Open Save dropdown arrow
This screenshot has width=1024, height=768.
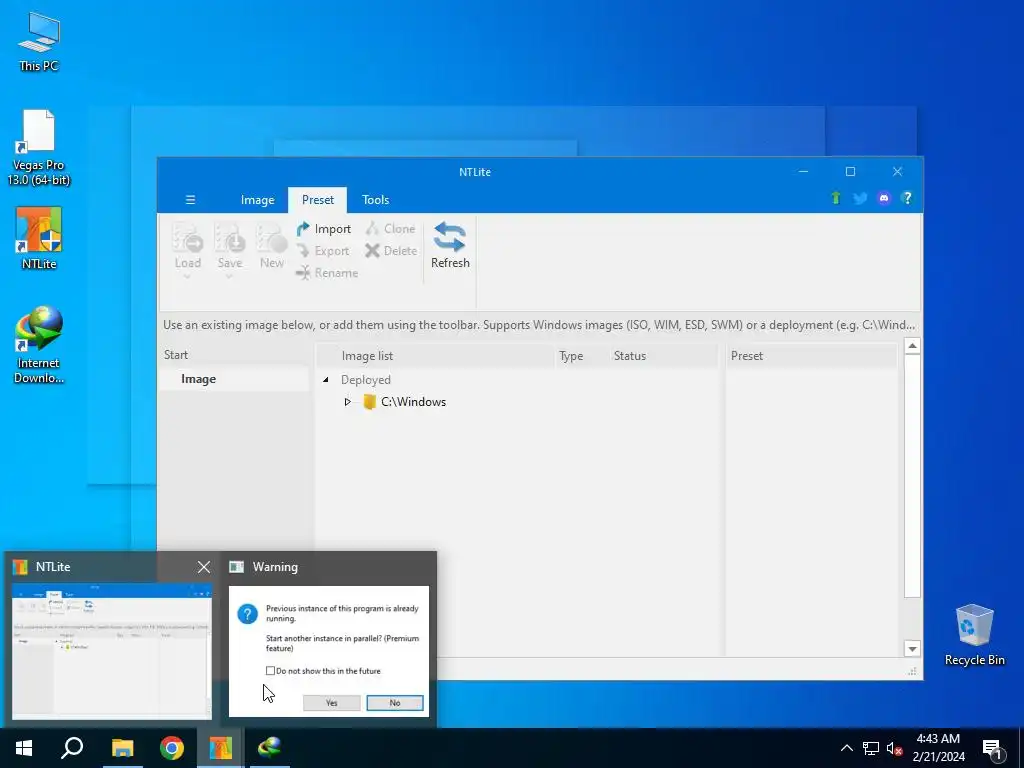(229, 276)
